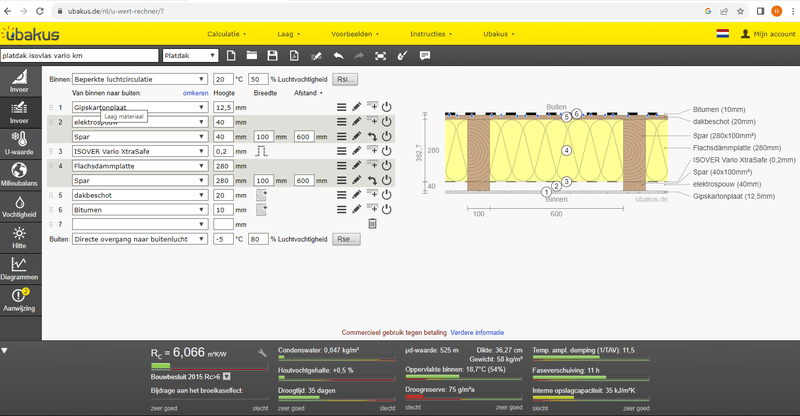Click ventilated-layer icon on dakbeschot row
The width and height of the screenshot is (800, 416).
click(x=261, y=195)
